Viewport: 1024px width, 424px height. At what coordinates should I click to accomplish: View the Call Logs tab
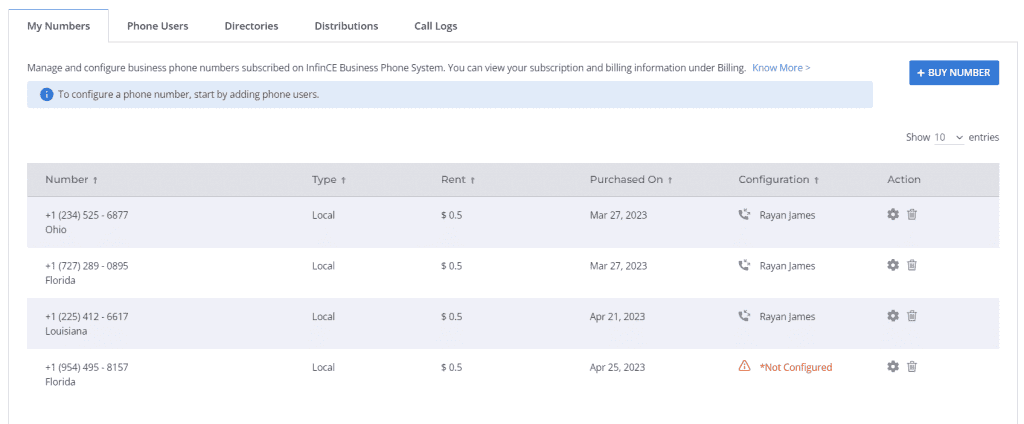(x=436, y=26)
